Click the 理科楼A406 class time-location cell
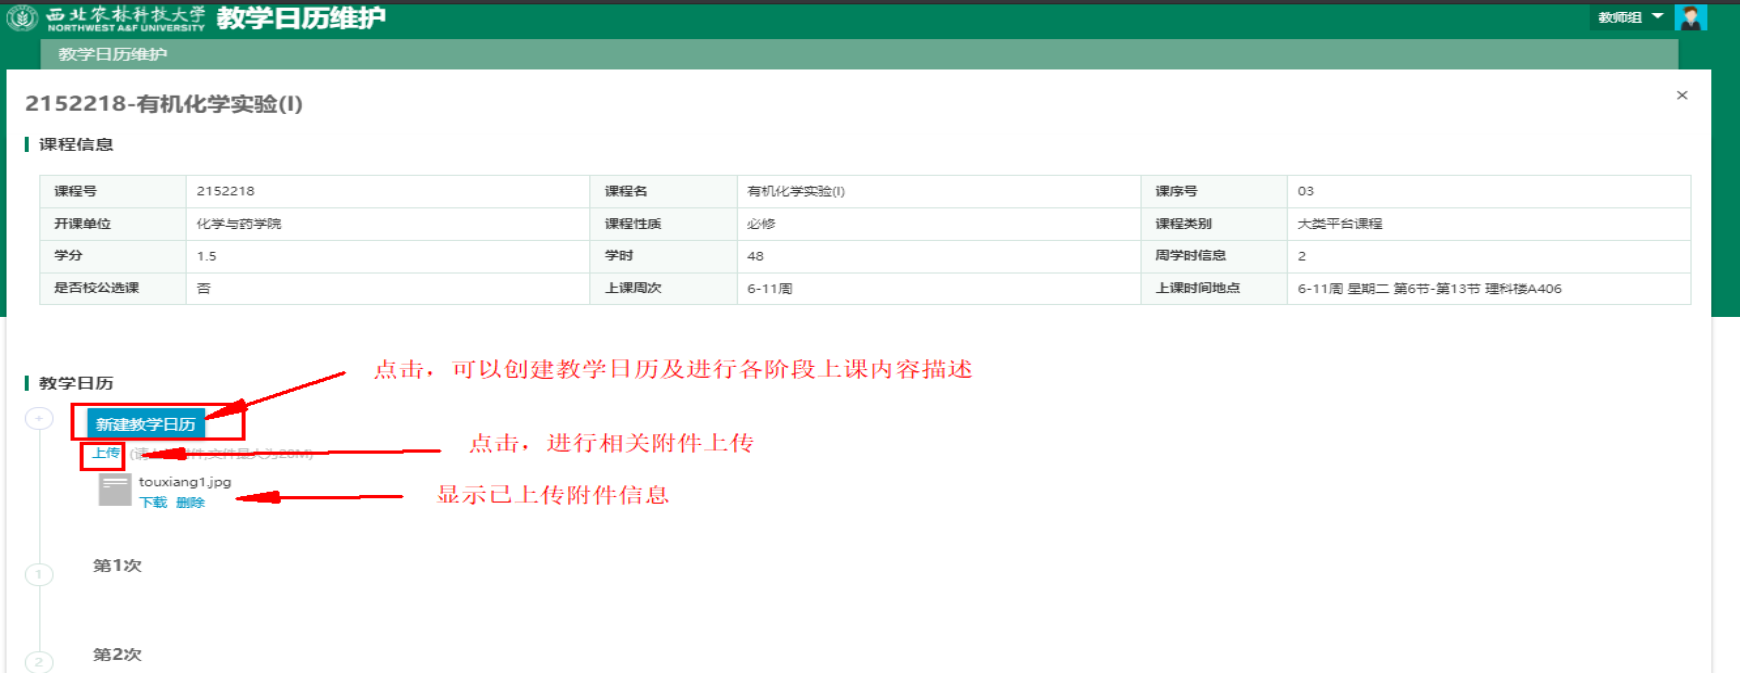The height and width of the screenshot is (673, 1740). tap(1429, 289)
